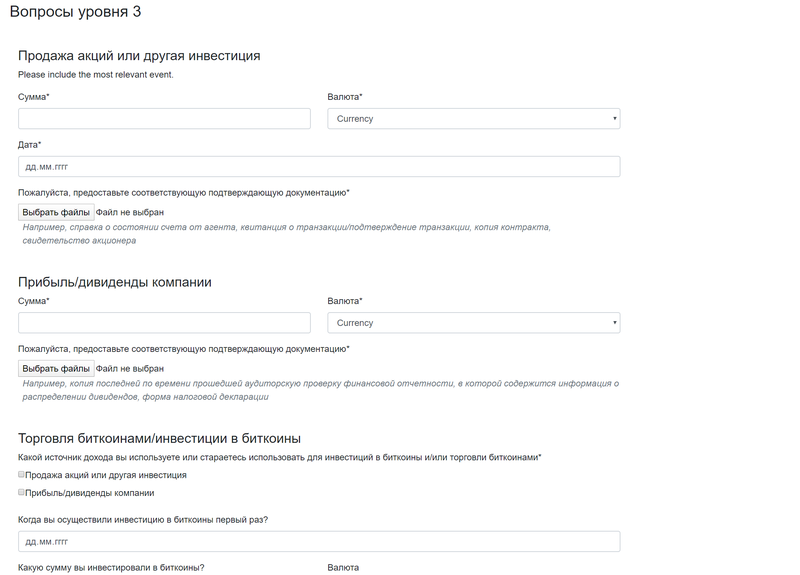
Task: Open the Валюта dropdown under Продажа акций
Action: [x=473, y=118]
